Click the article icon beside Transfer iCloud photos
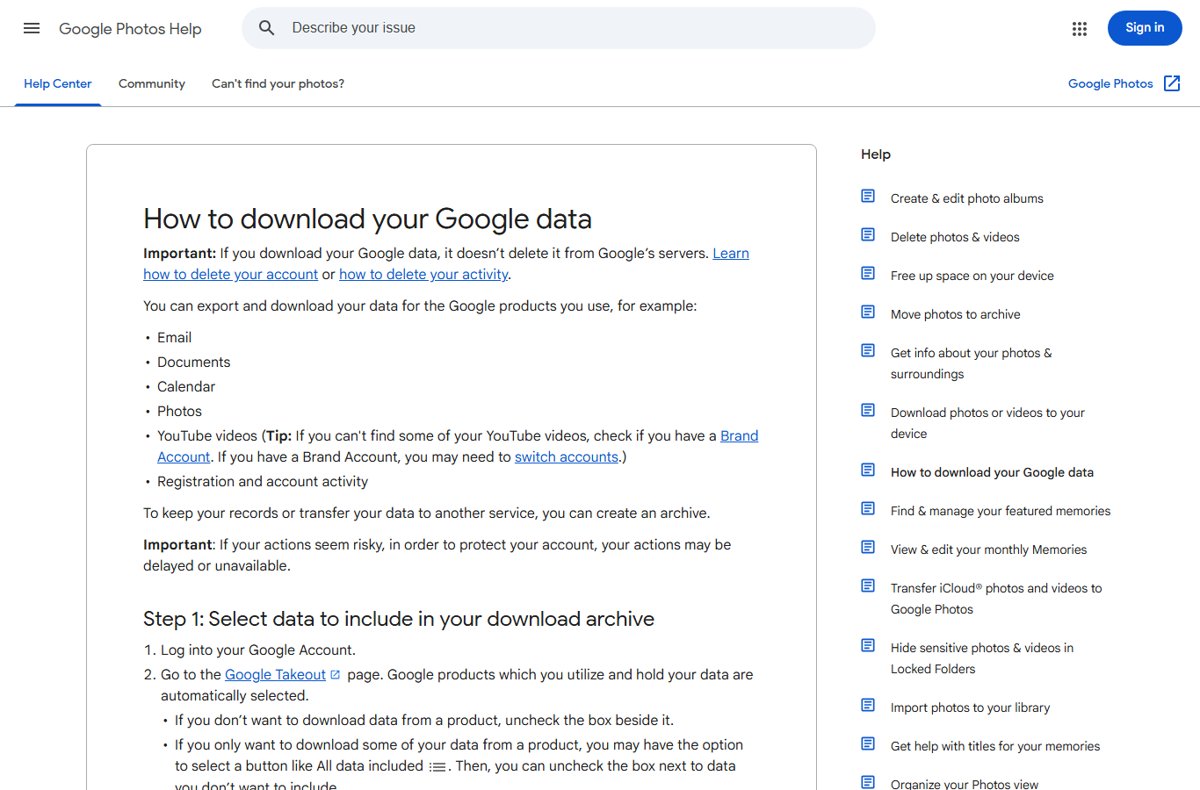This screenshot has height=790, width=1200. [868, 586]
